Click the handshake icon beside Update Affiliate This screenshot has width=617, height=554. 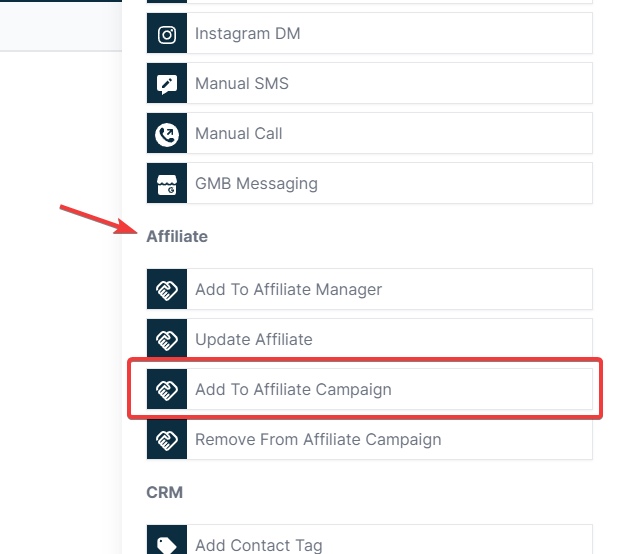tap(167, 340)
